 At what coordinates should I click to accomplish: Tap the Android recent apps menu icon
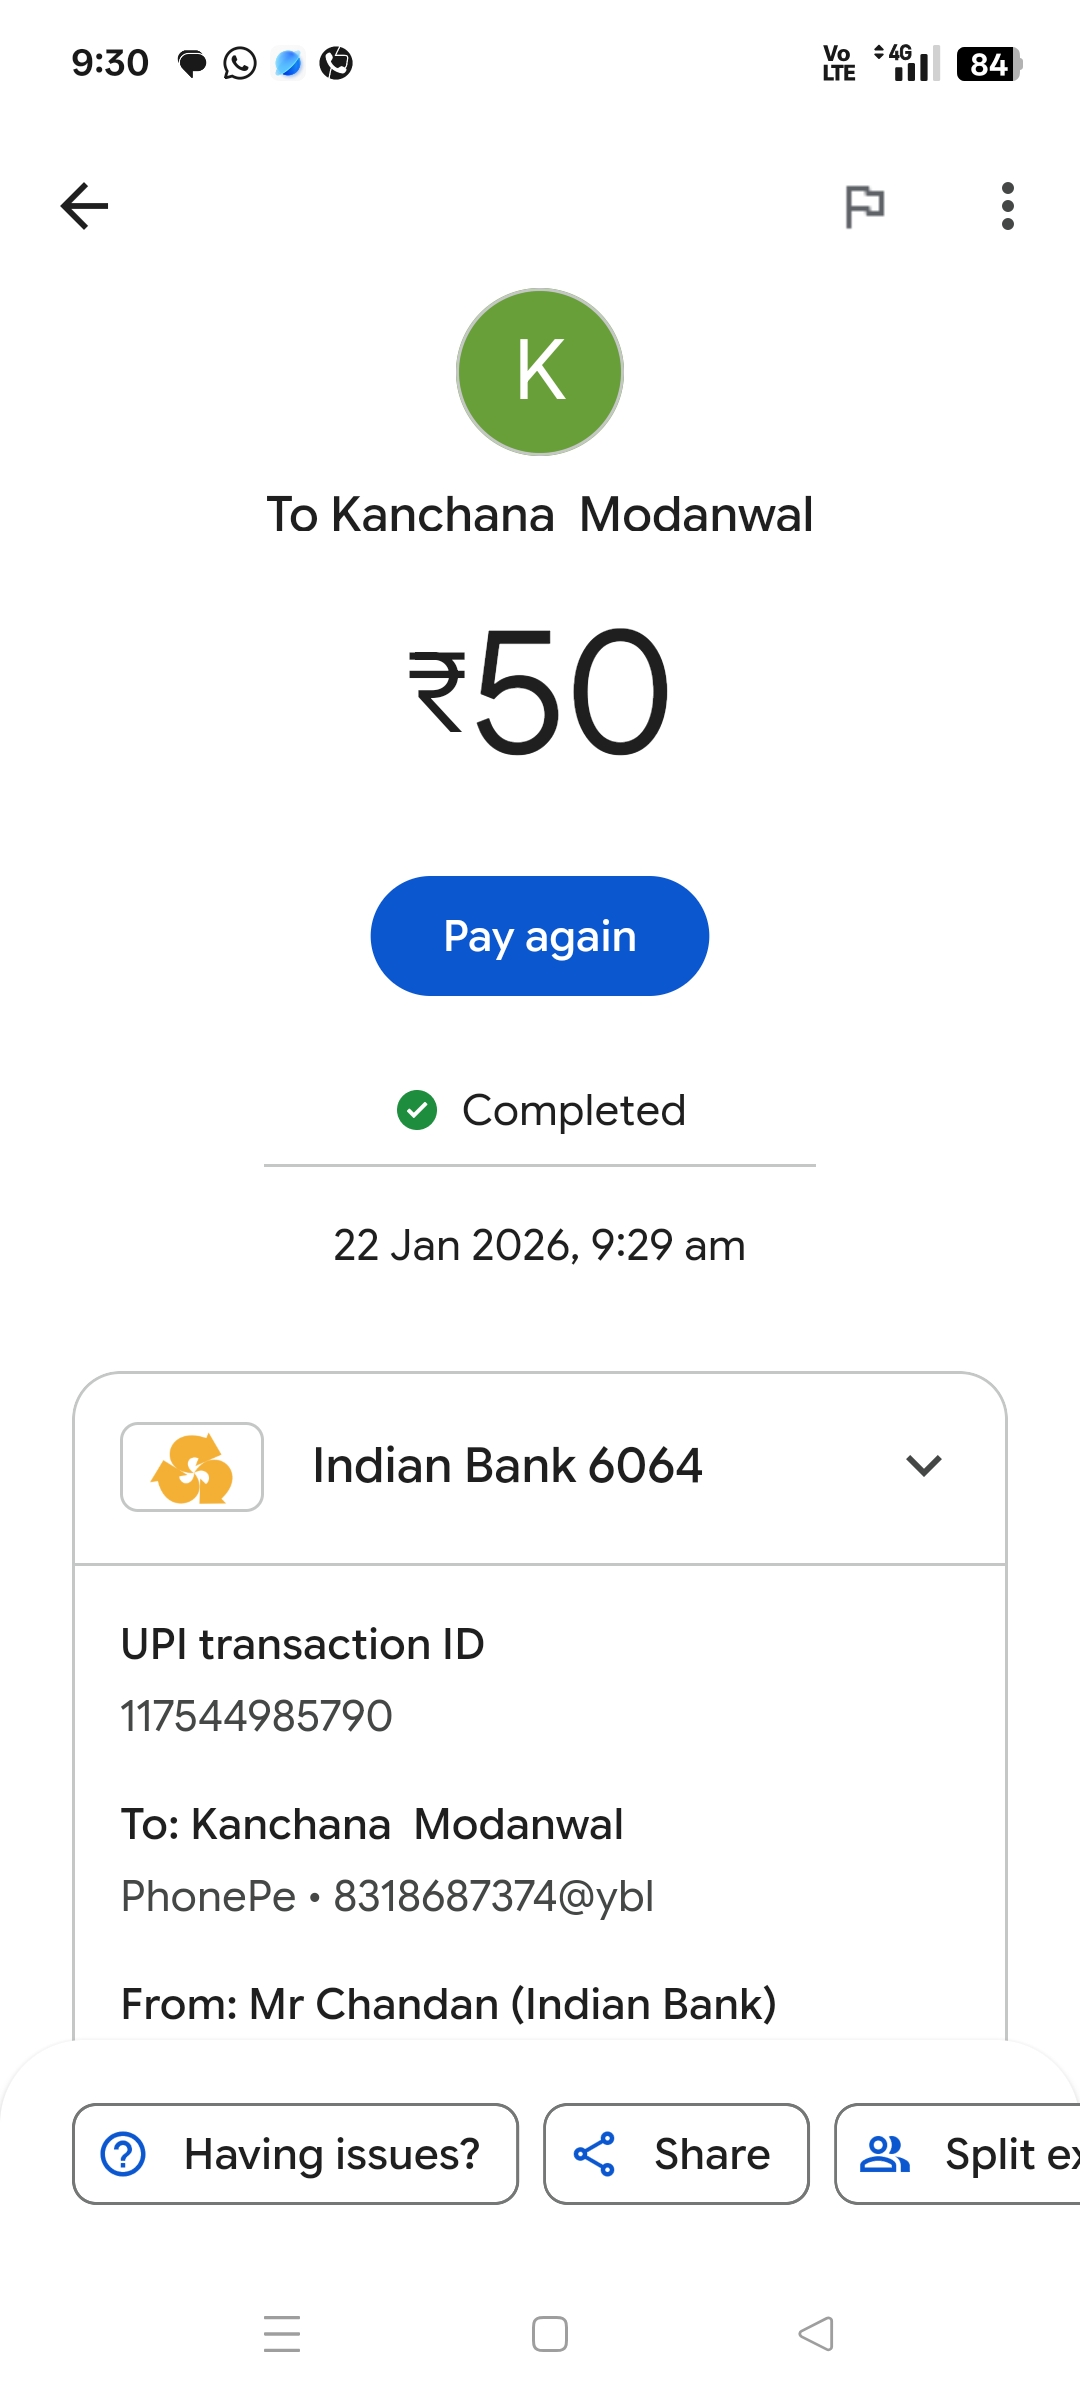coord(282,2334)
